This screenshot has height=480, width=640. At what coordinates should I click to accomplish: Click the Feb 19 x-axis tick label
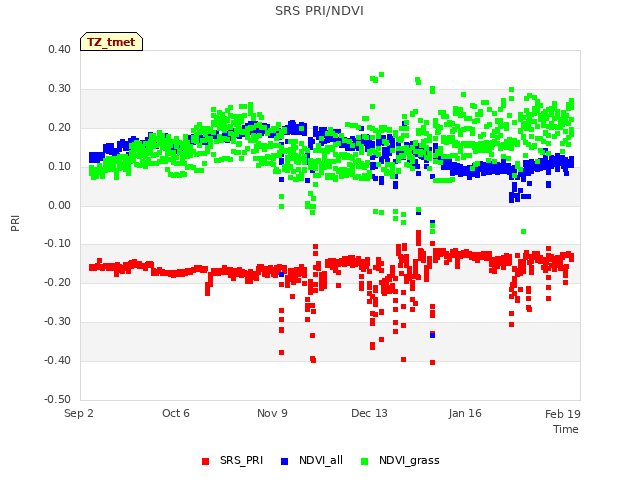coord(562,414)
